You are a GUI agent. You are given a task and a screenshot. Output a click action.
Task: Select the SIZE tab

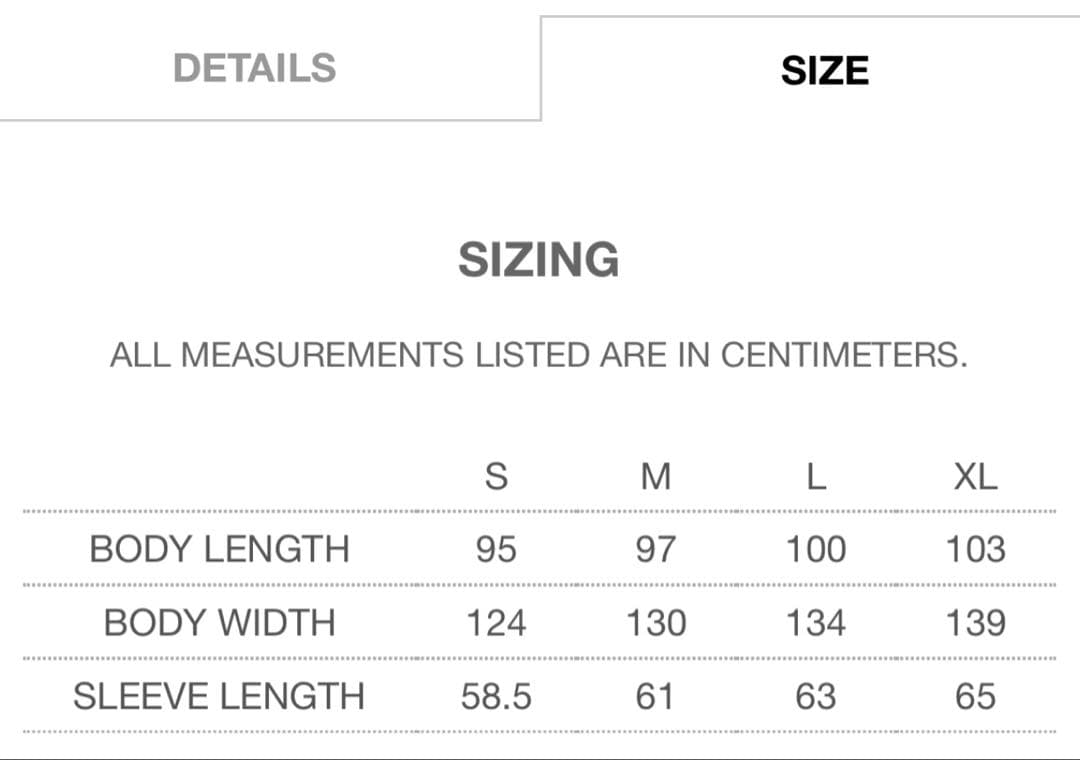point(824,71)
